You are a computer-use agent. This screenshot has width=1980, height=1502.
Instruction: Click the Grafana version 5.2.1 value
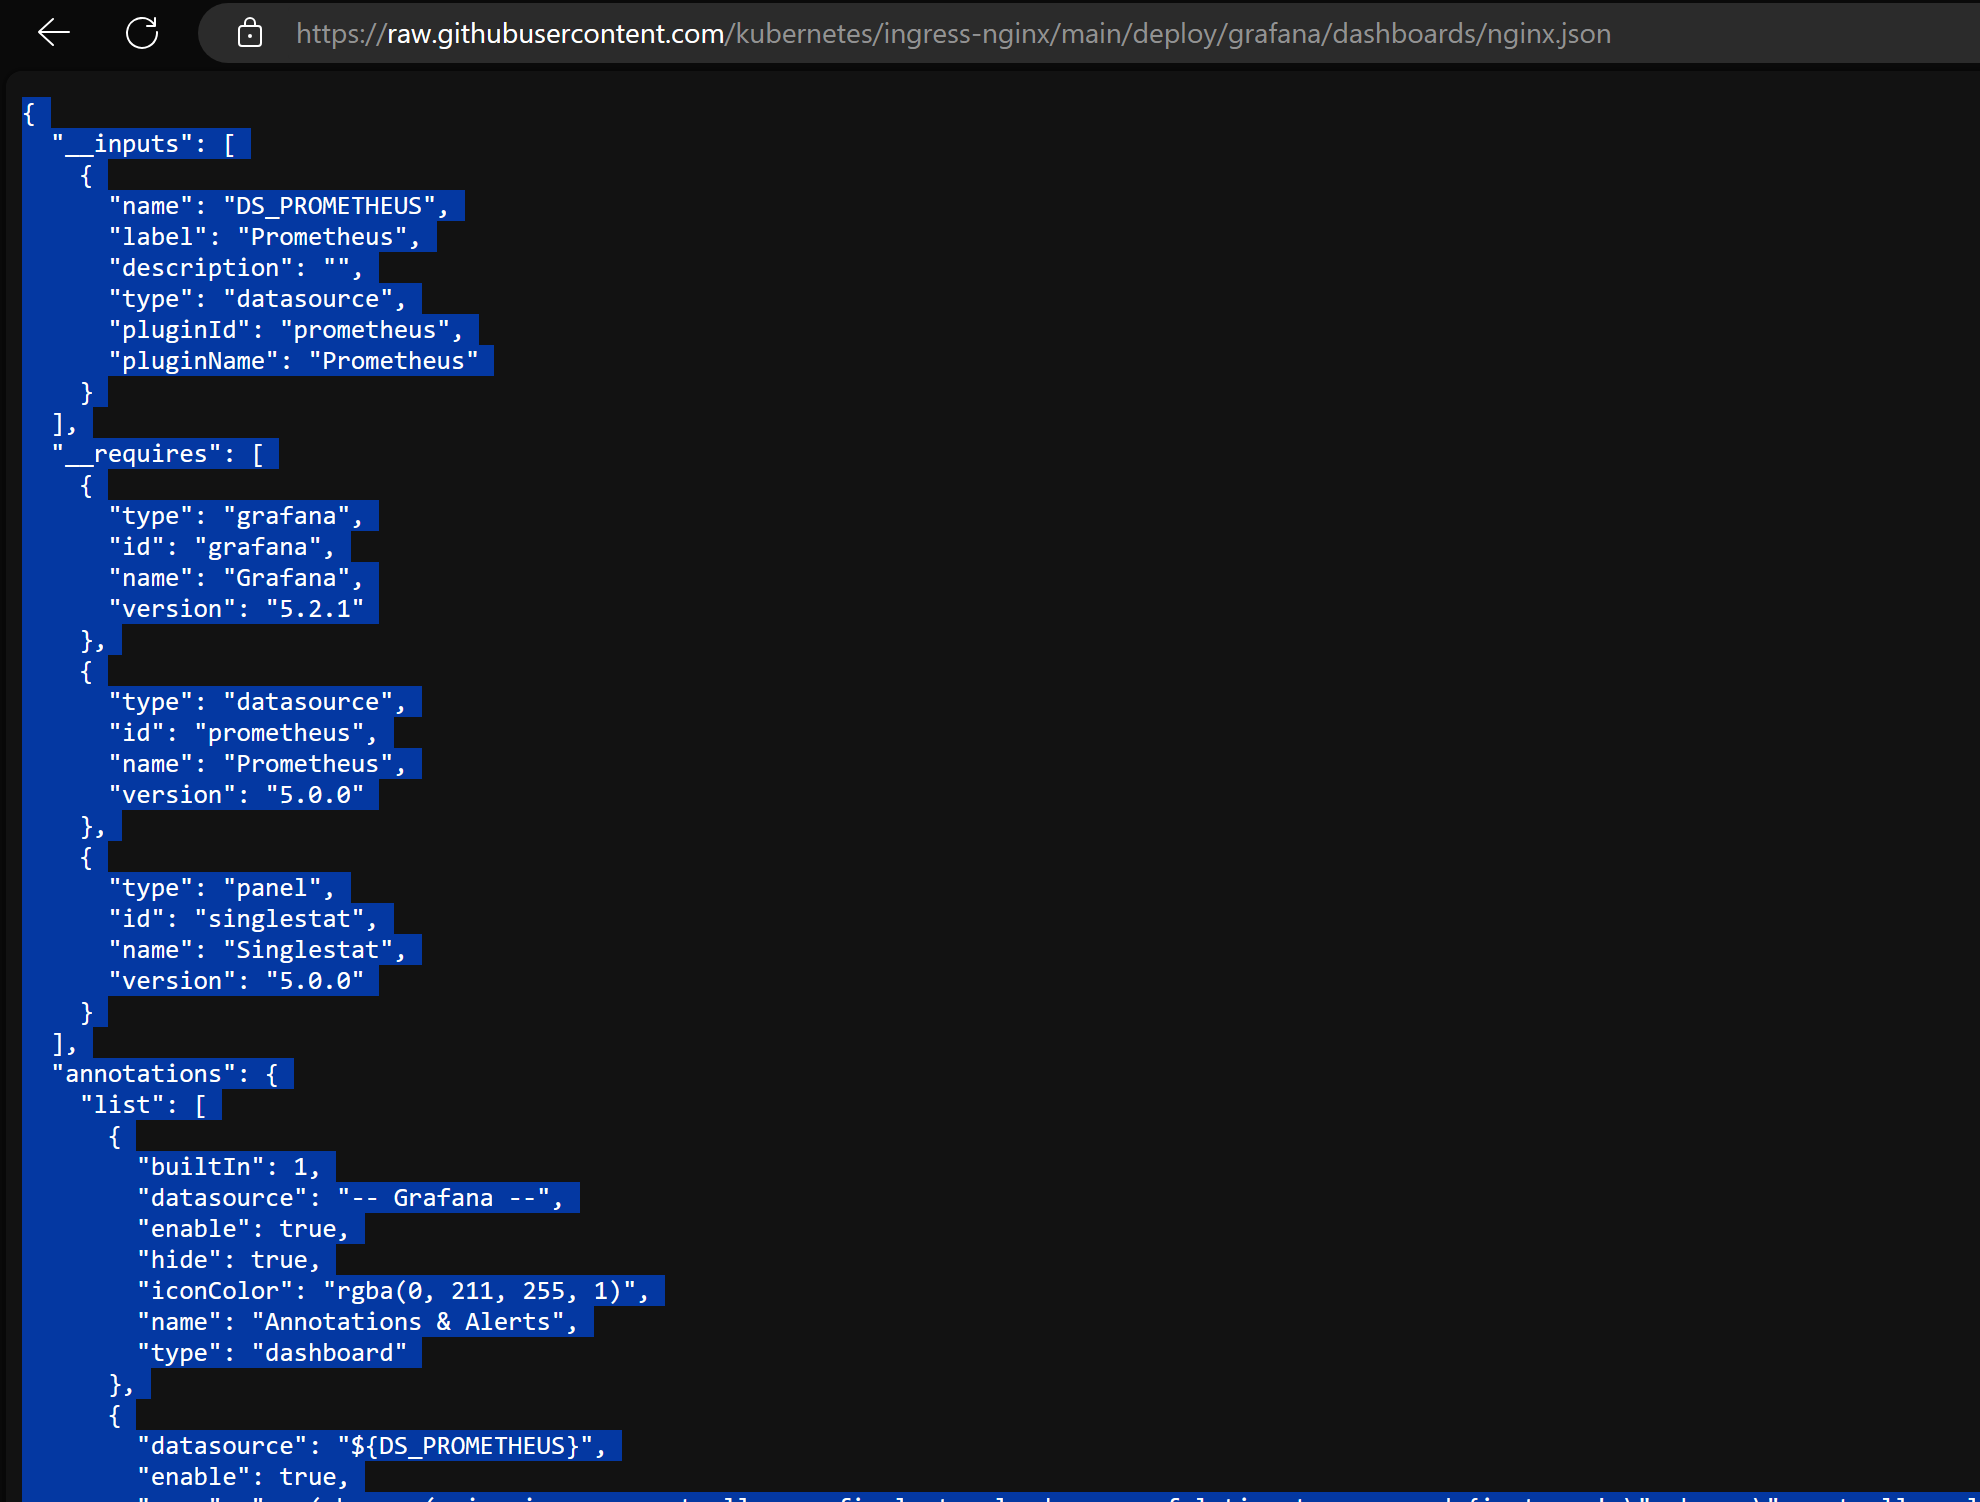315,608
